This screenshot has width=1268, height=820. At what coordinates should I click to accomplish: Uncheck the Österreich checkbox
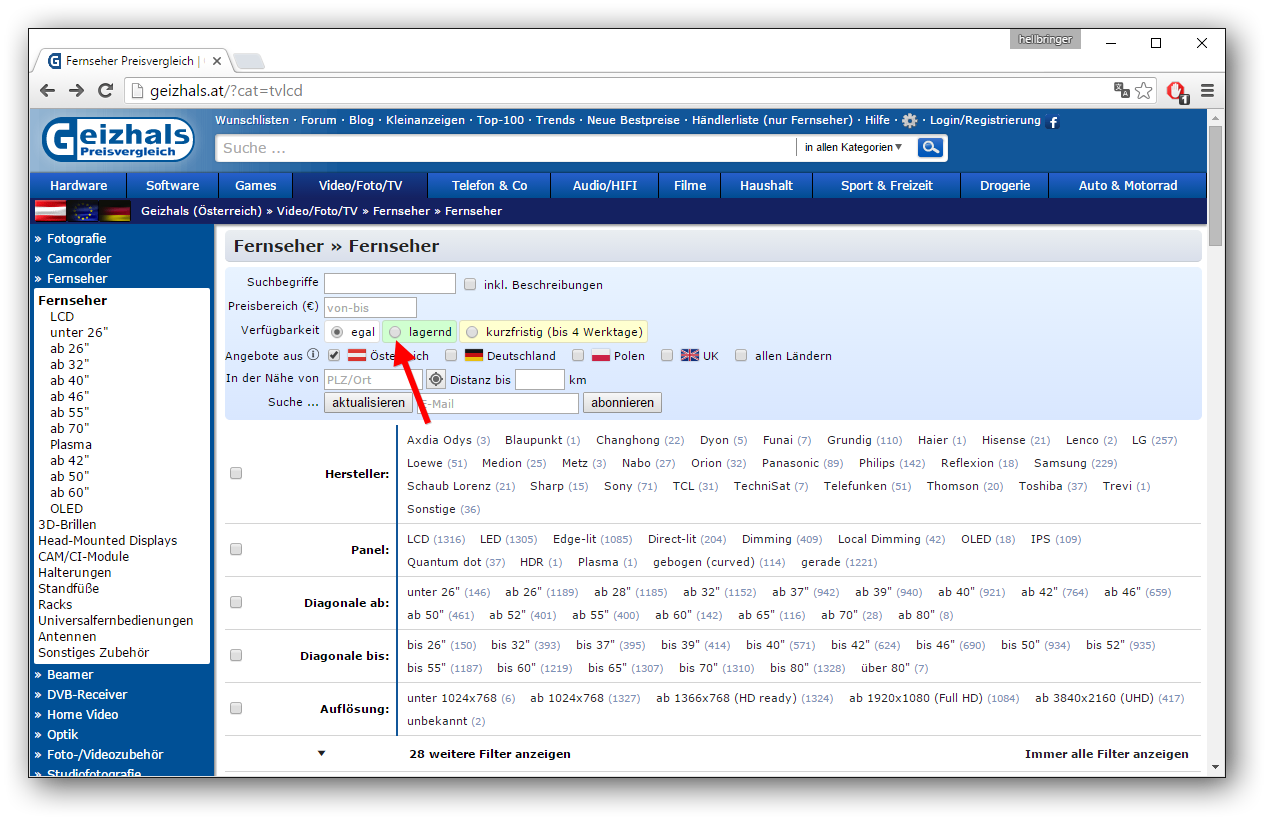pos(334,355)
